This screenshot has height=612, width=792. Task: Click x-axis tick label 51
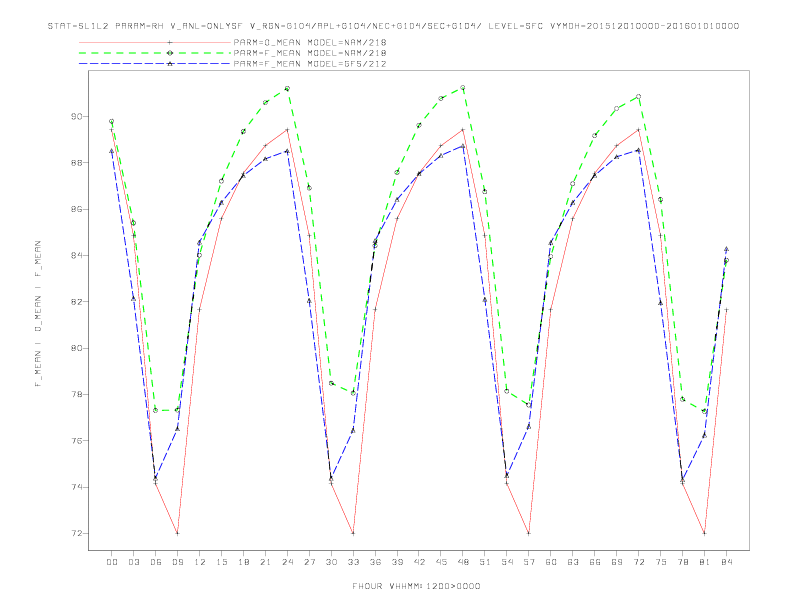coord(485,562)
